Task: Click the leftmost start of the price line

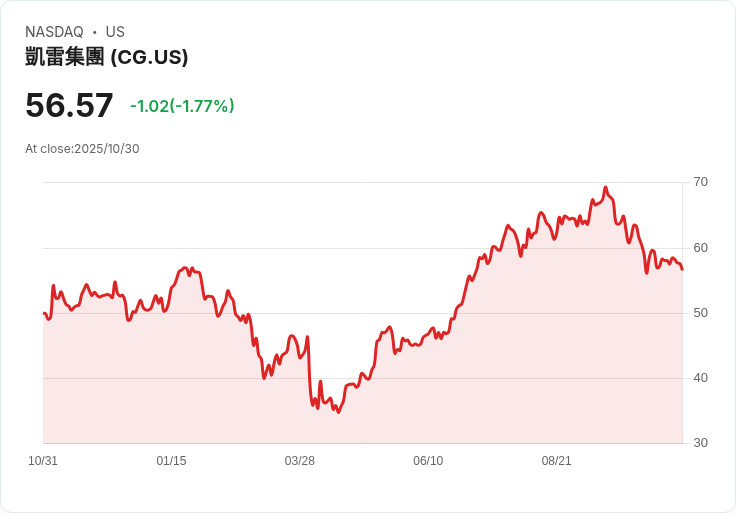Action: 44,313
